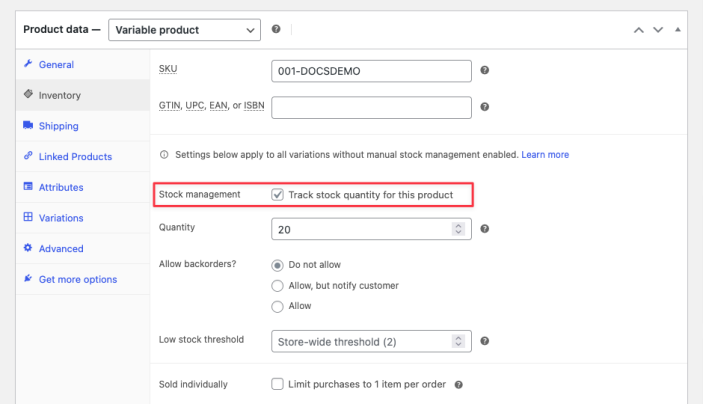Click the help icon beside Low stock threshold
The height and width of the screenshot is (404, 703).
[484, 341]
